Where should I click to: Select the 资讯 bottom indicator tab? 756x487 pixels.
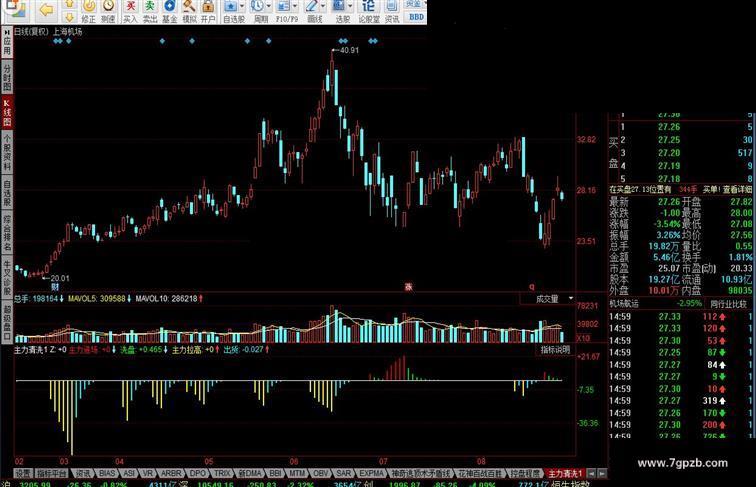[83, 473]
